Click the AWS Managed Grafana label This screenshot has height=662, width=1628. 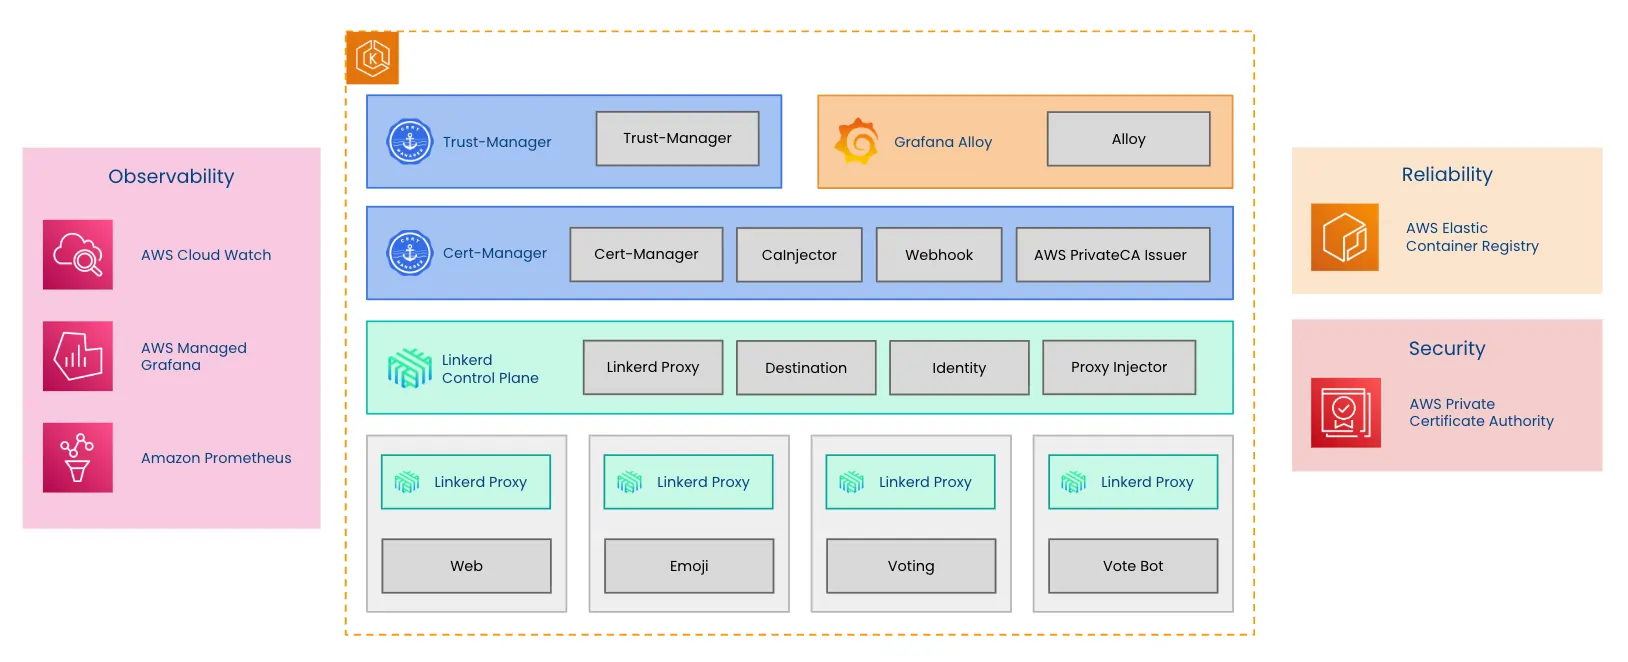click(x=194, y=357)
